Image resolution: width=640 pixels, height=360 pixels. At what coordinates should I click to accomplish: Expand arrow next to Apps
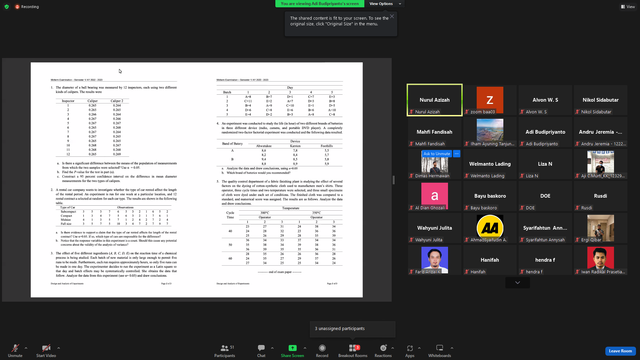419,348
